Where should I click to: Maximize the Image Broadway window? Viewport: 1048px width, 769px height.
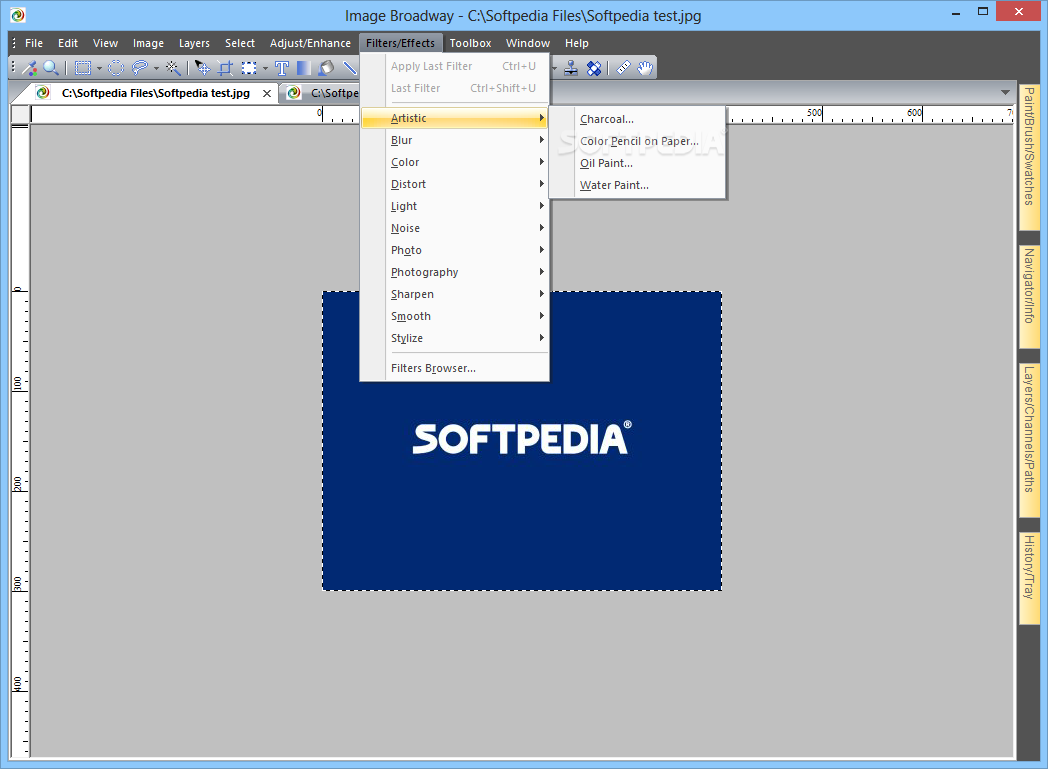pos(982,12)
